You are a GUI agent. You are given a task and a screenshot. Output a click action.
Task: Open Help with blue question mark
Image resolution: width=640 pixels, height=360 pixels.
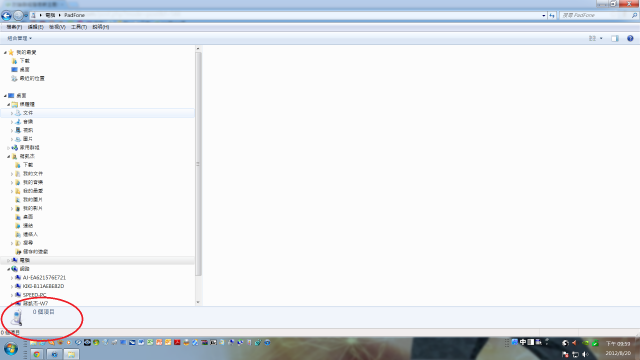(630, 38)
